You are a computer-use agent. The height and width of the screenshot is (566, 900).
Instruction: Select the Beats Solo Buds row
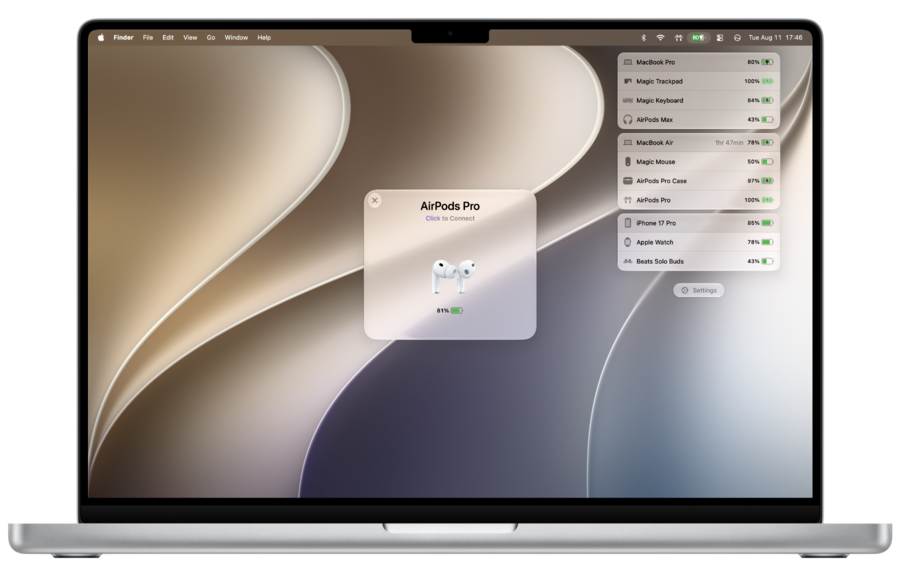click(x=699, y=261)
